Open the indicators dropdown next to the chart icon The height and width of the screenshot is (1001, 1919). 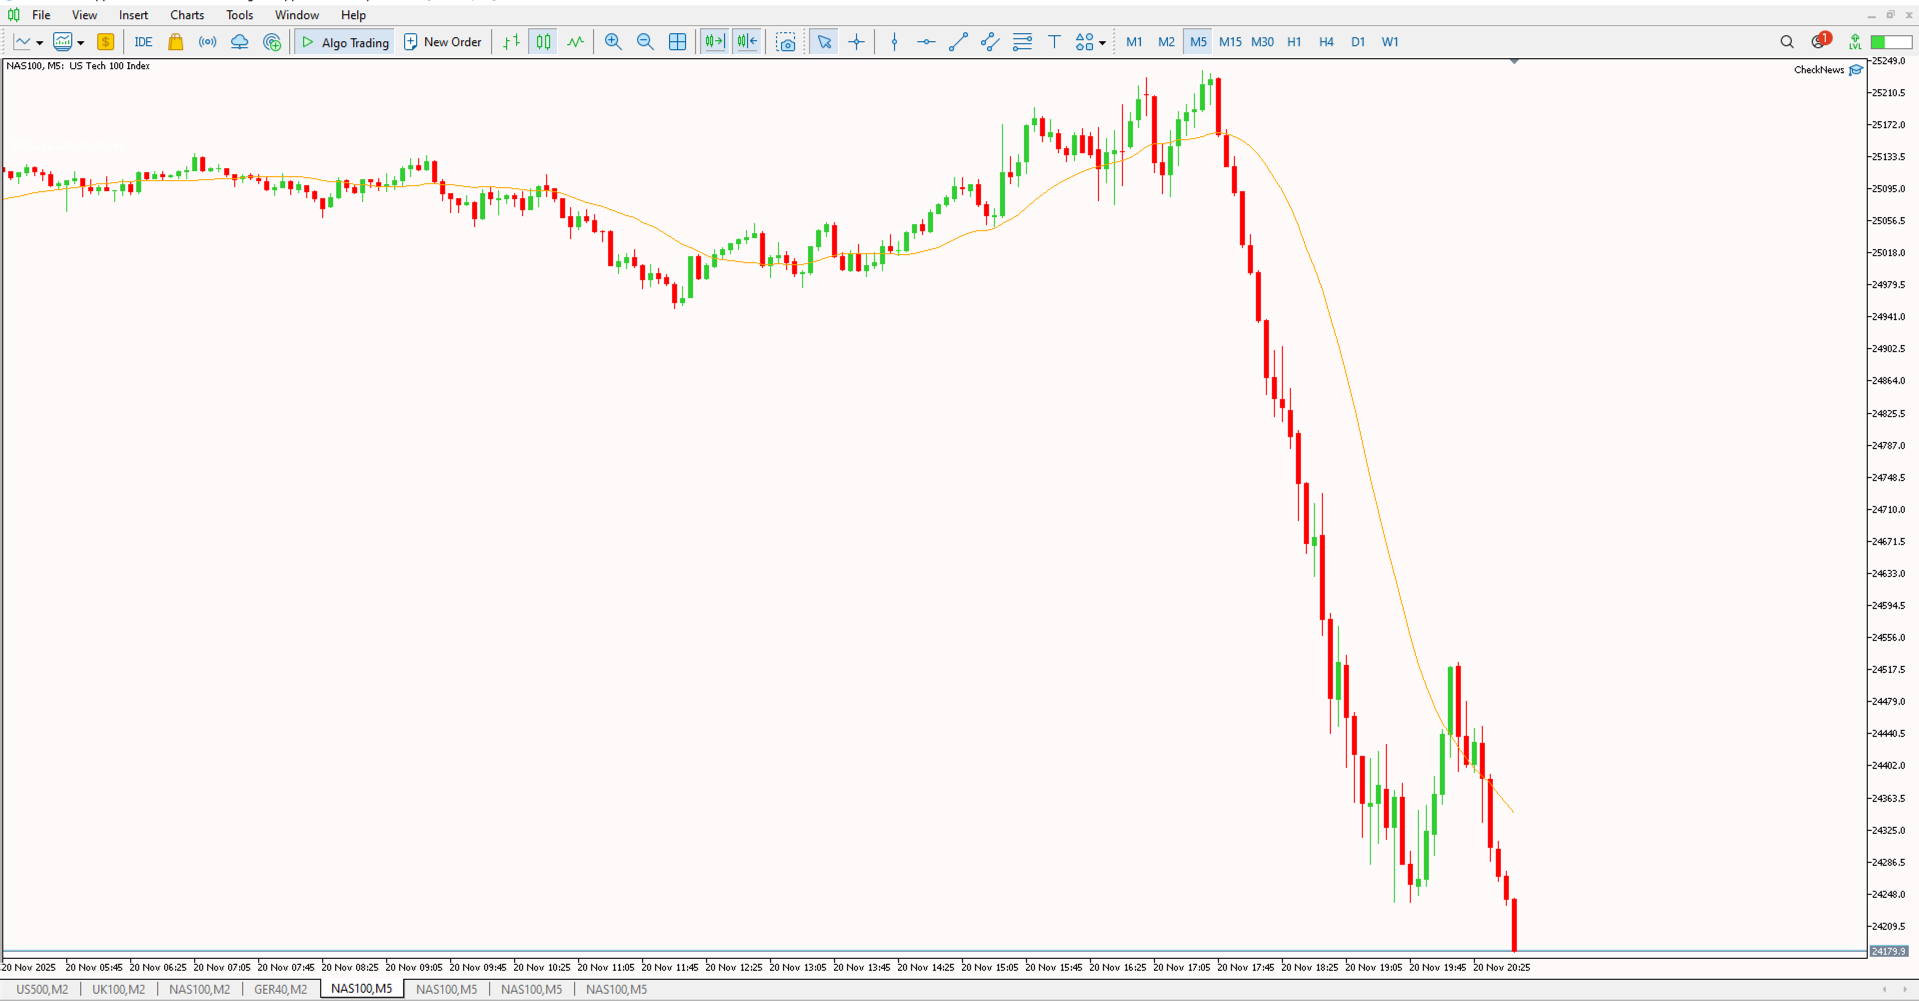[80, 42]
